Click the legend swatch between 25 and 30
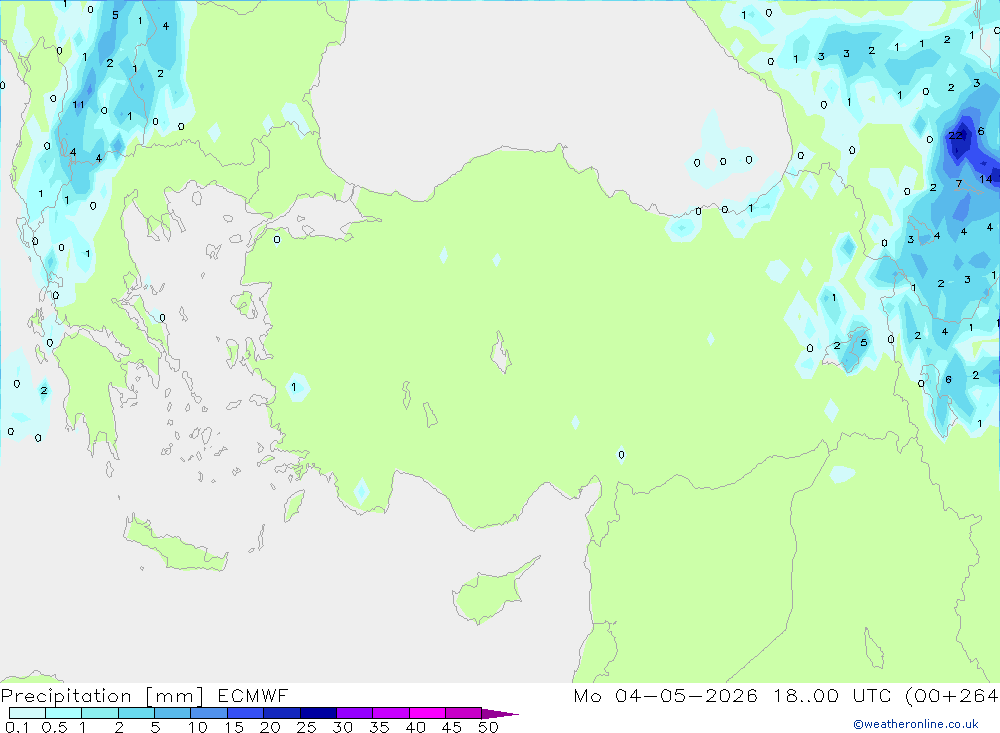This screenshot has width=1000, height=733. [318, 713]
